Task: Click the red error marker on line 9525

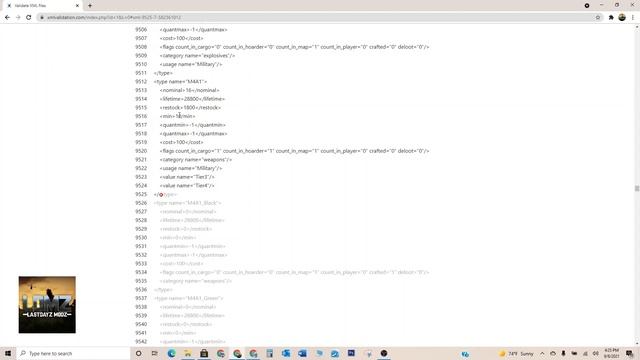Action: click(x=161, y=195)
